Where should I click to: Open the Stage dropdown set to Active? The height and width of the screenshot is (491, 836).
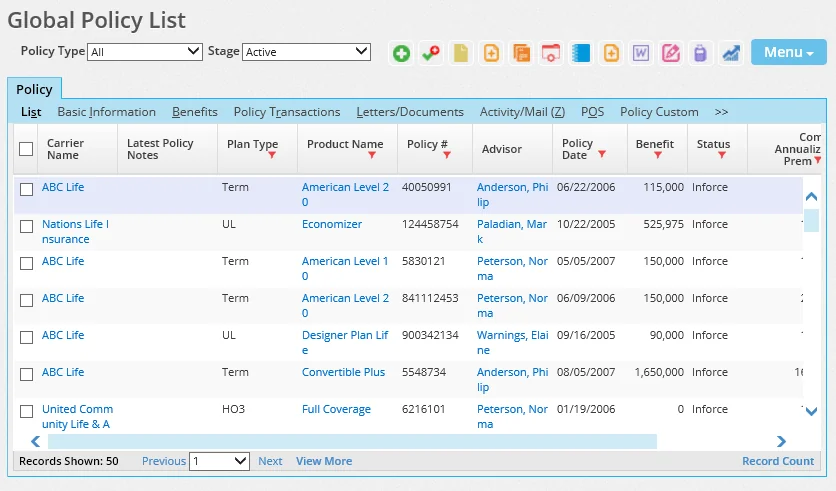tap(306, 51)
